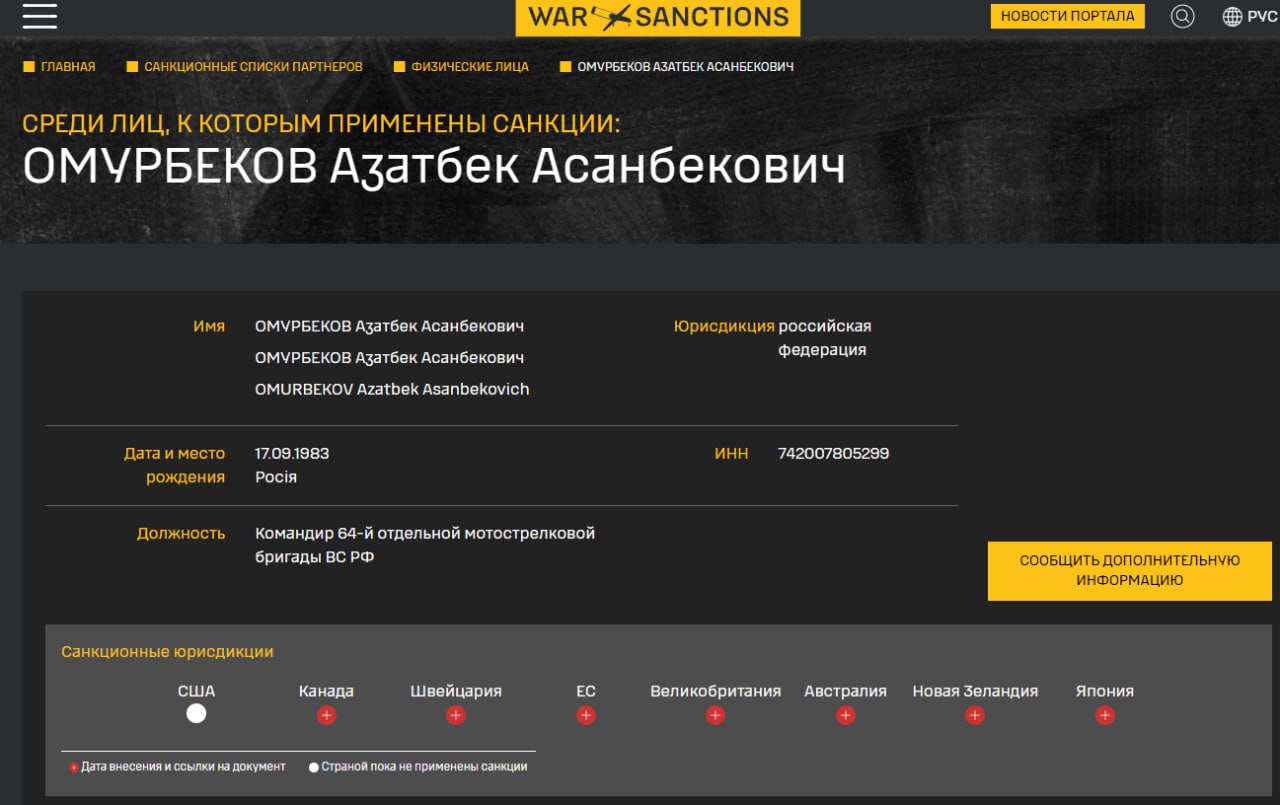Click the white circle under США
Viewport: 1280px width, 805px height.
196,713
